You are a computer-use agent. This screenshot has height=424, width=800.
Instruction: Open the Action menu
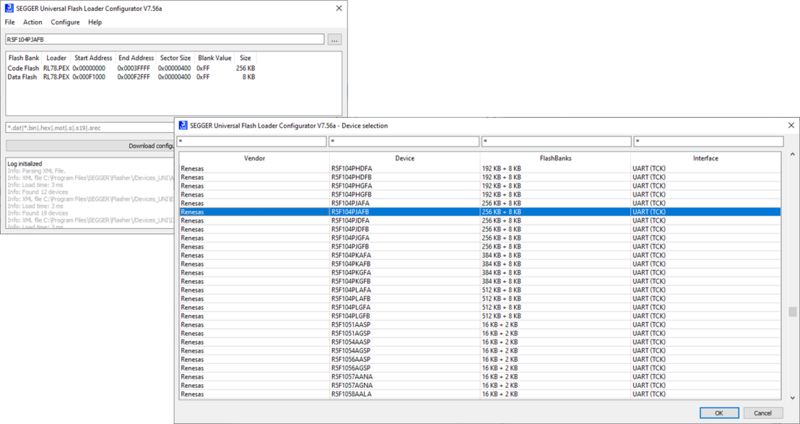33,22
